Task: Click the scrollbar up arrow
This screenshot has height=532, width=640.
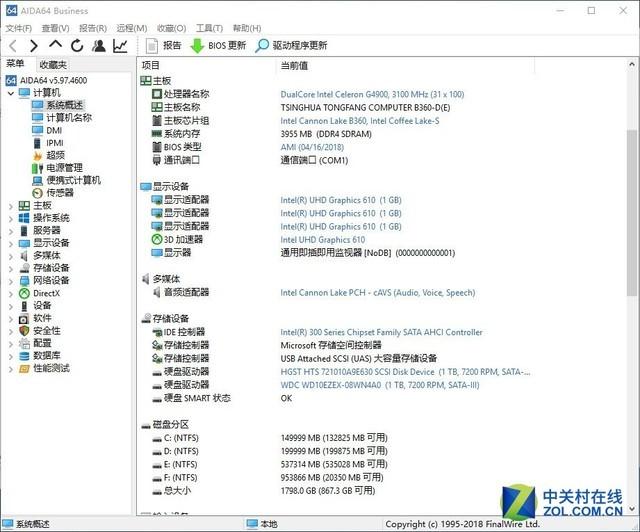Action: 632,65
